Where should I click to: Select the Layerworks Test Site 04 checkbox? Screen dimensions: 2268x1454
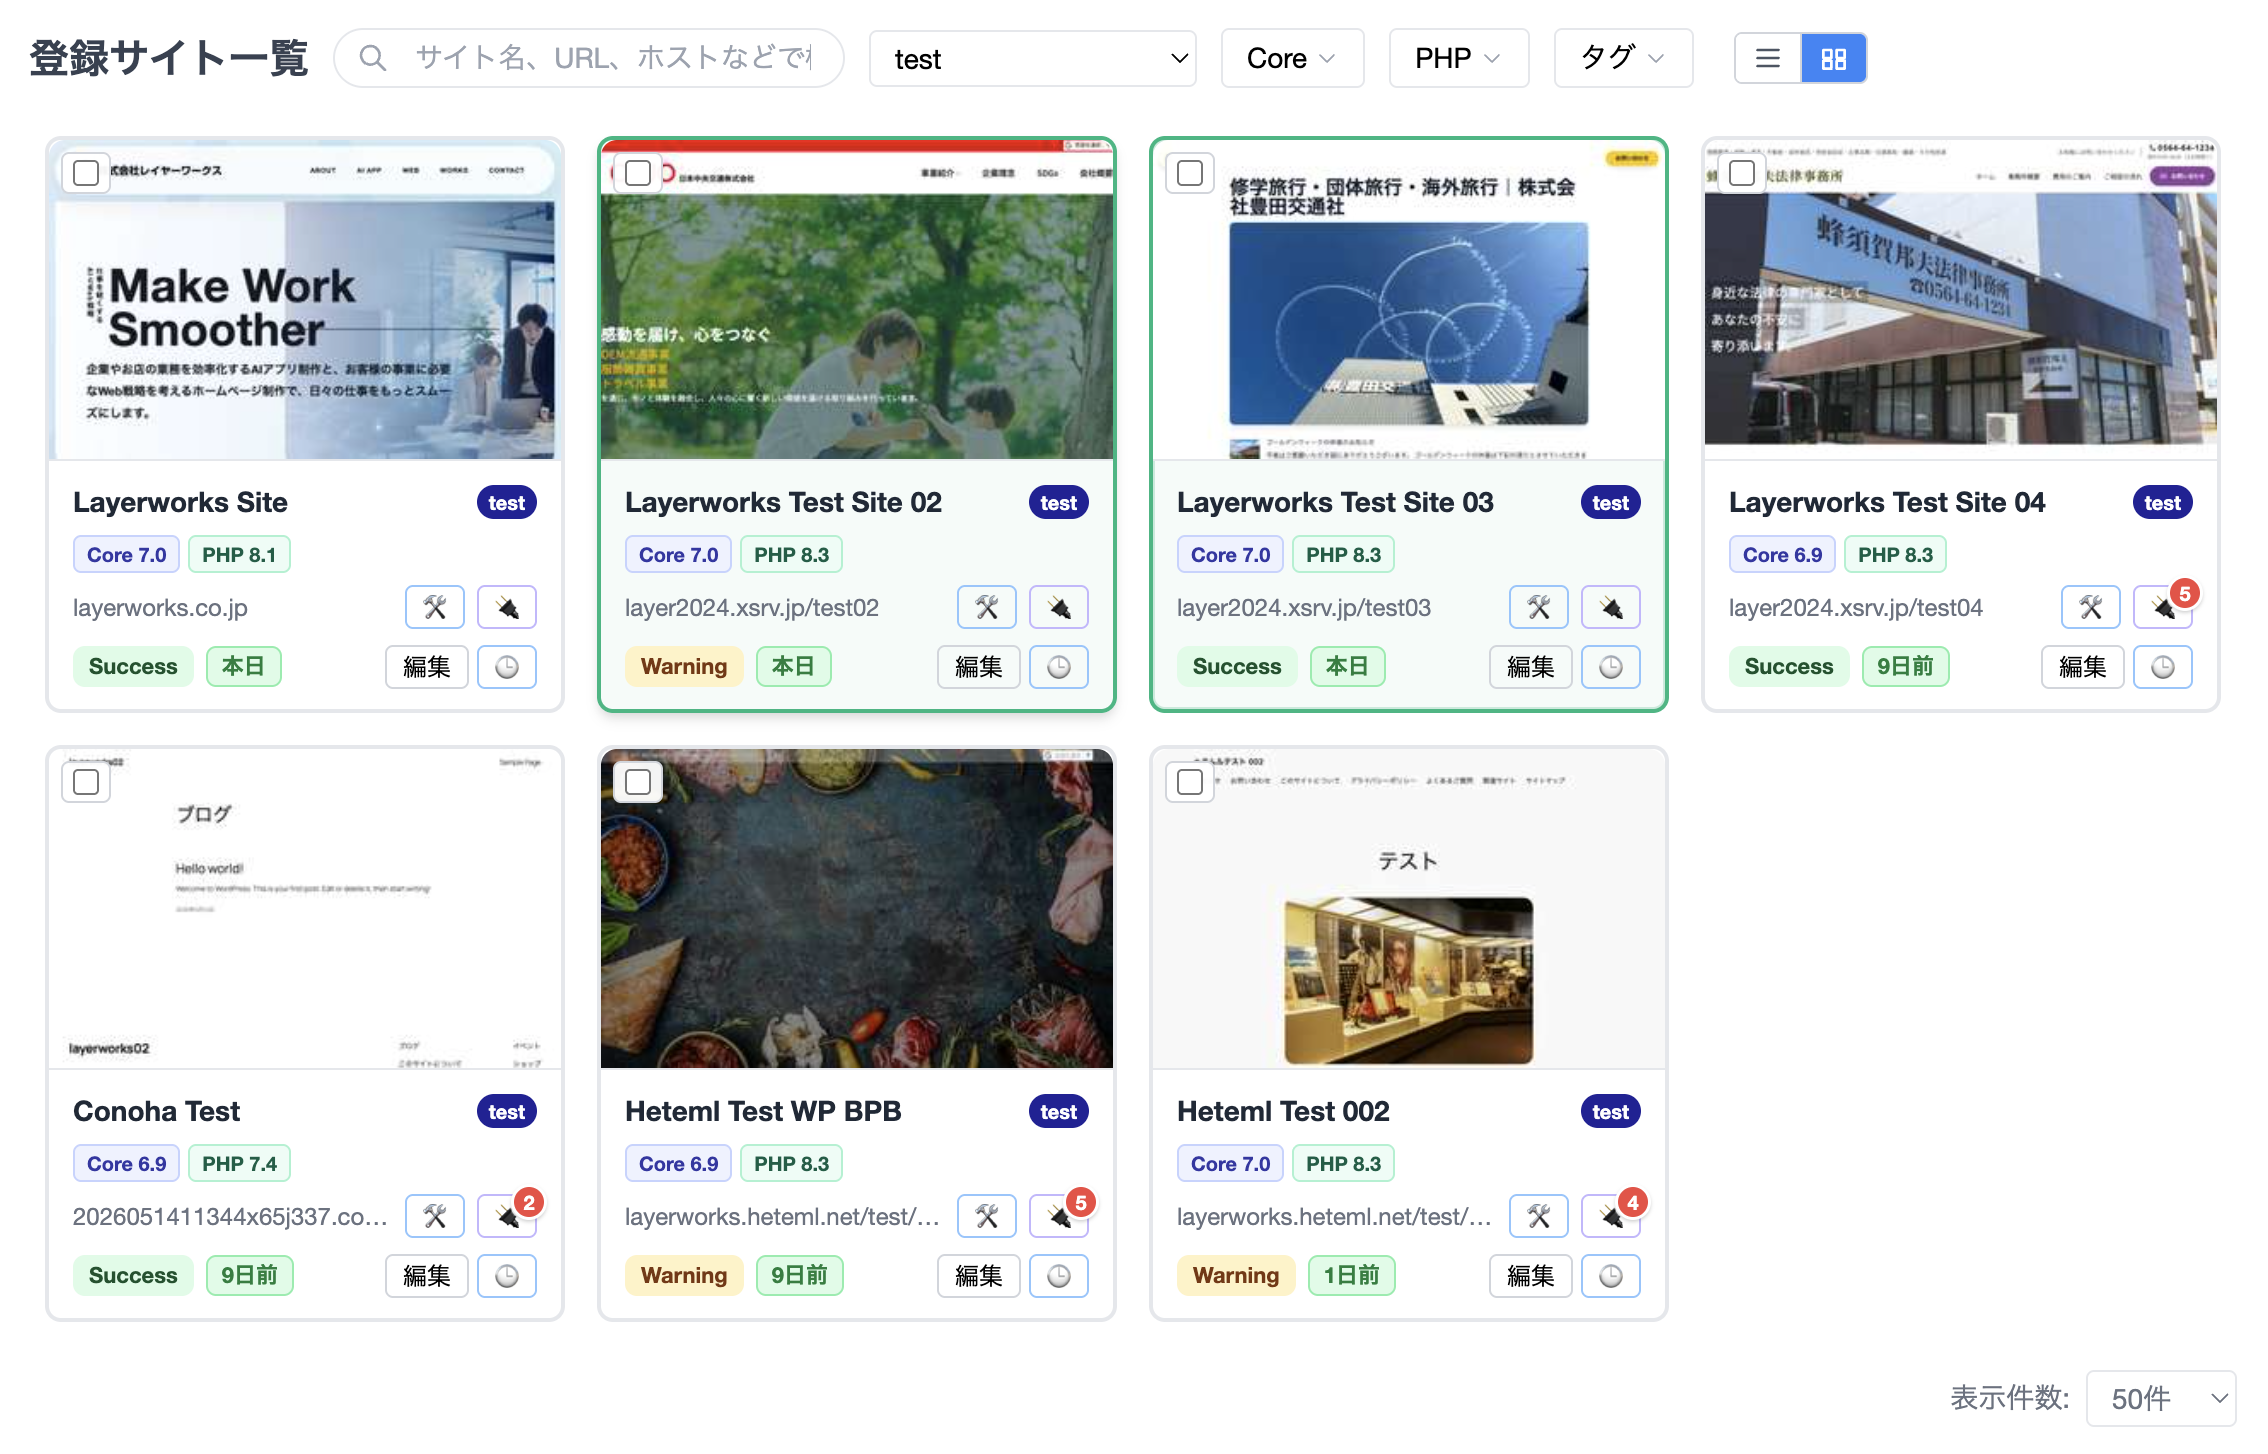pyautogui.click(x=1742, y=173)
